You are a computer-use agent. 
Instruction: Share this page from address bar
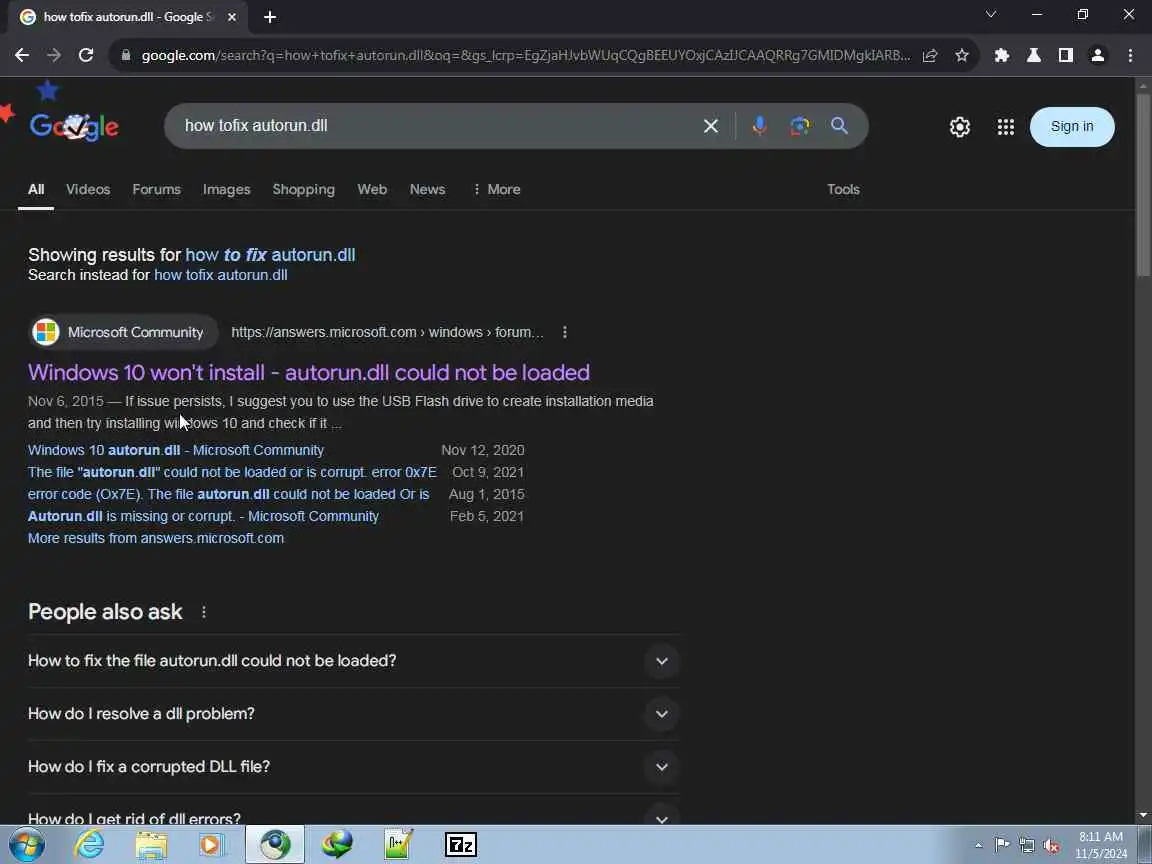(x=930, y=55)
